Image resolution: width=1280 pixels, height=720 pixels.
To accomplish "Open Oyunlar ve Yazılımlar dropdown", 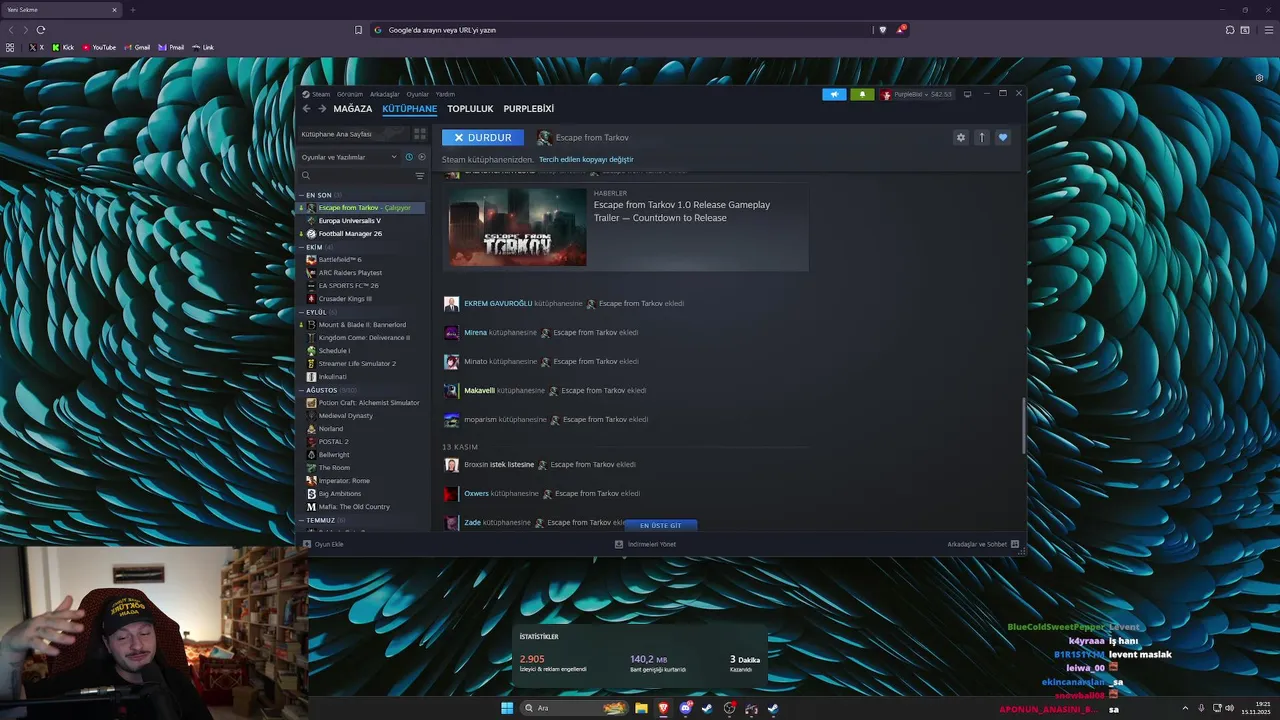I will tap(349, 157).
